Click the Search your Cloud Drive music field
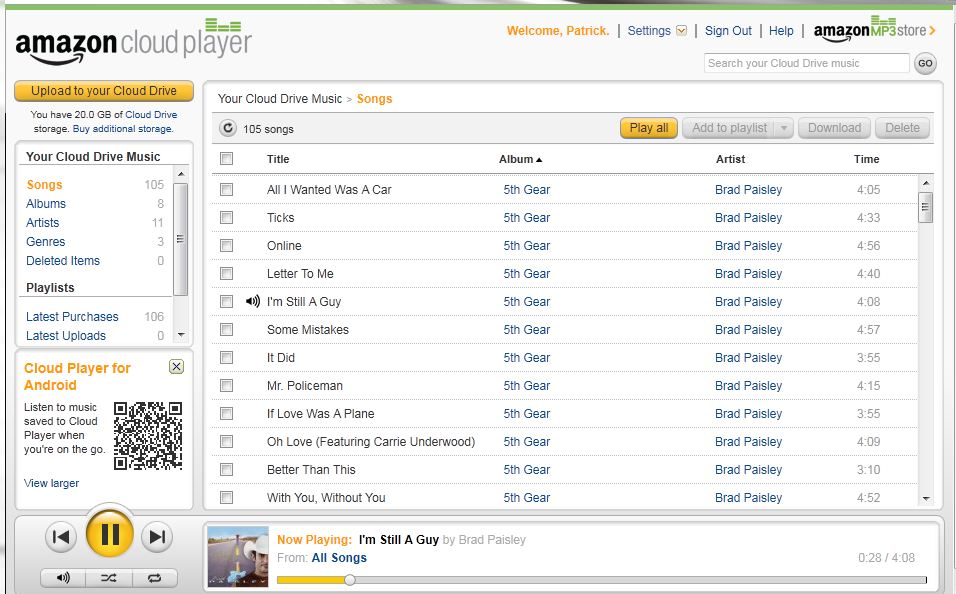This screenshot has width=956, height=594. (807, 63)
